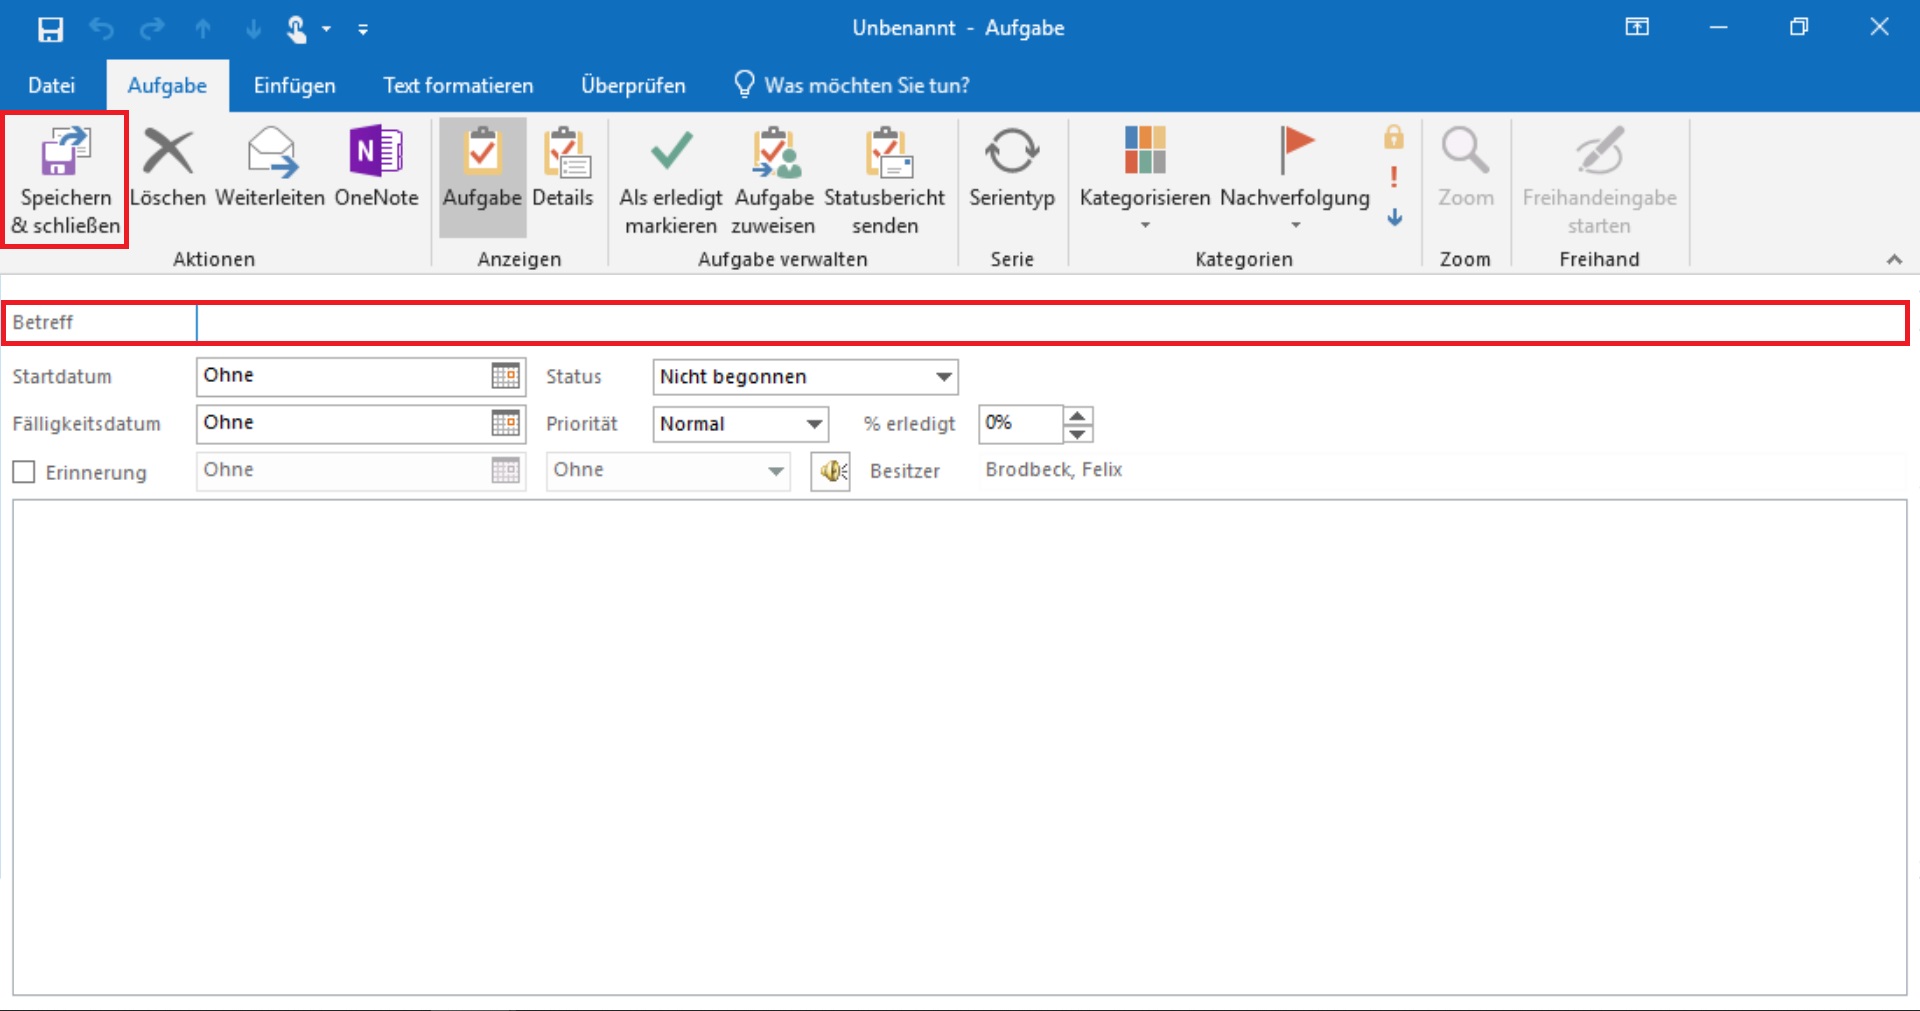The width and height of the screenshot is (1920, 1011).
Task: Minimize the Aufgabe window
Action: (1718, 28)
